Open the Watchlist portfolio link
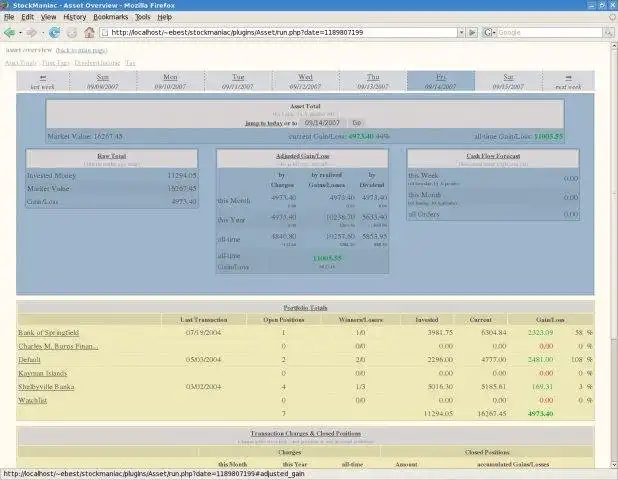 click(32, 400)
